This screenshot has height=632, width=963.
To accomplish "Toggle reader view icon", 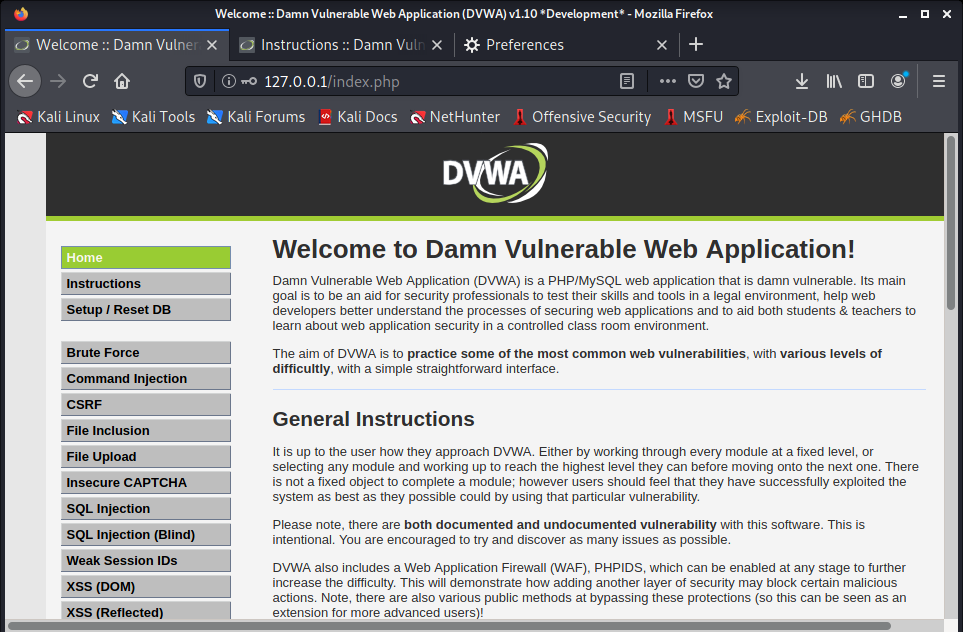I will click(626, 81).
